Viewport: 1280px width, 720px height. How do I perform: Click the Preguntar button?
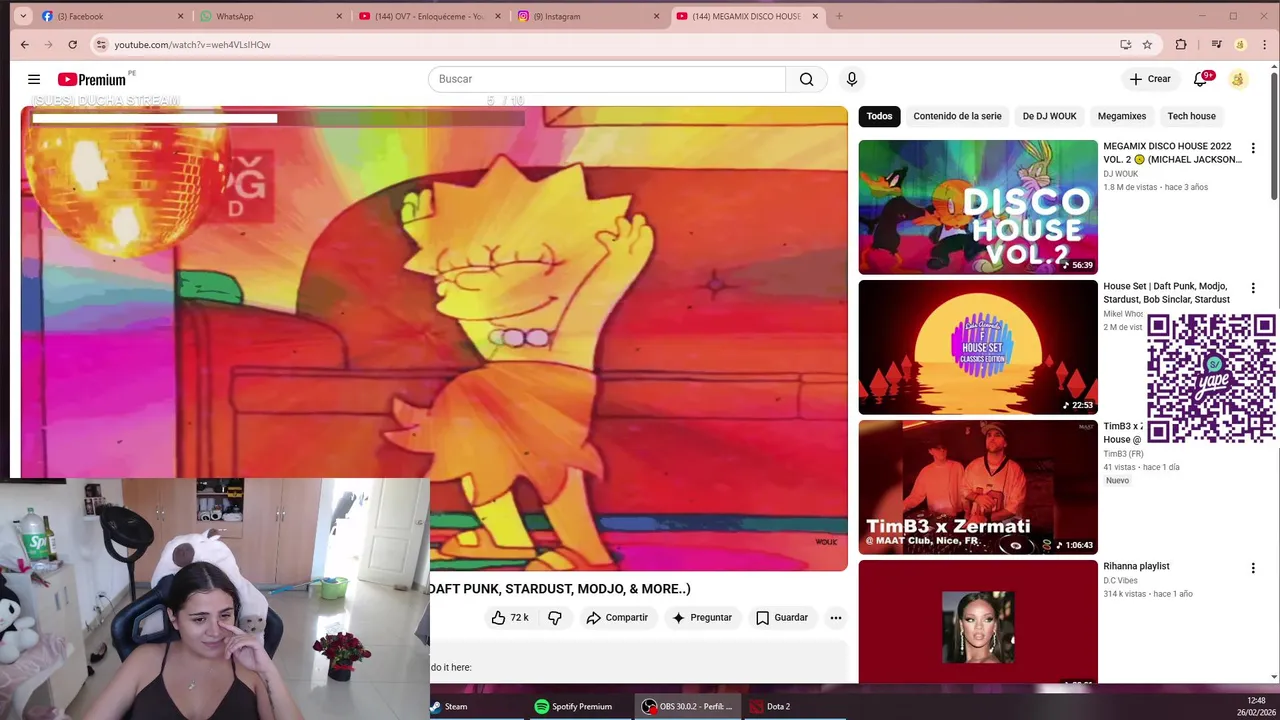tap(702, 618)
